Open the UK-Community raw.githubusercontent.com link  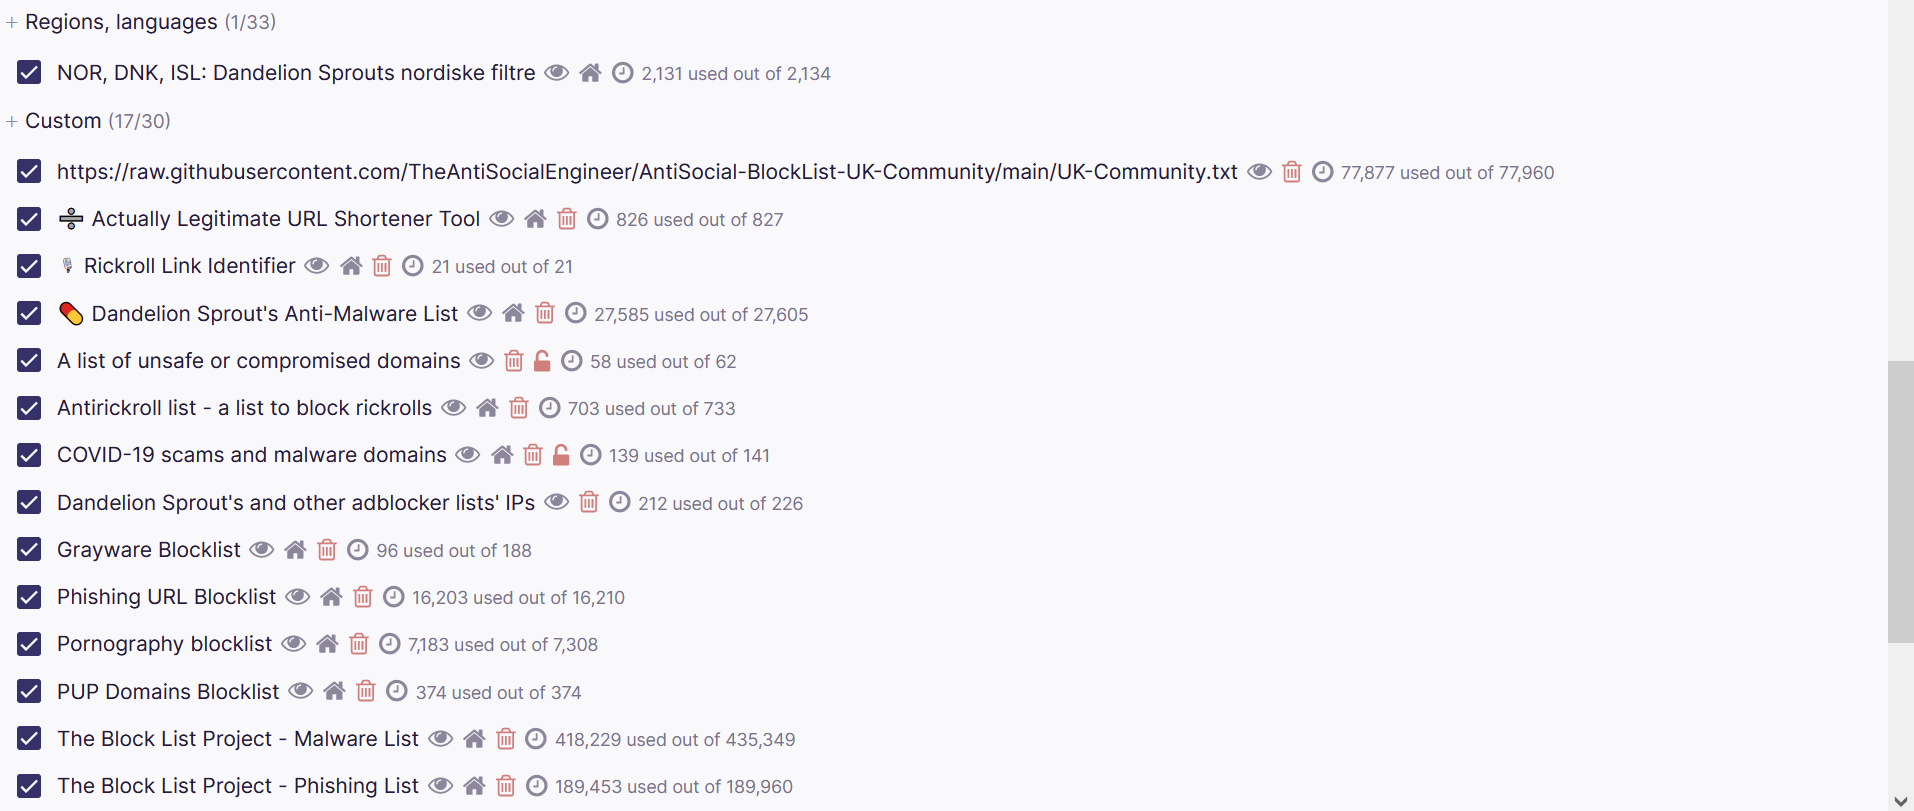[646, 171]
